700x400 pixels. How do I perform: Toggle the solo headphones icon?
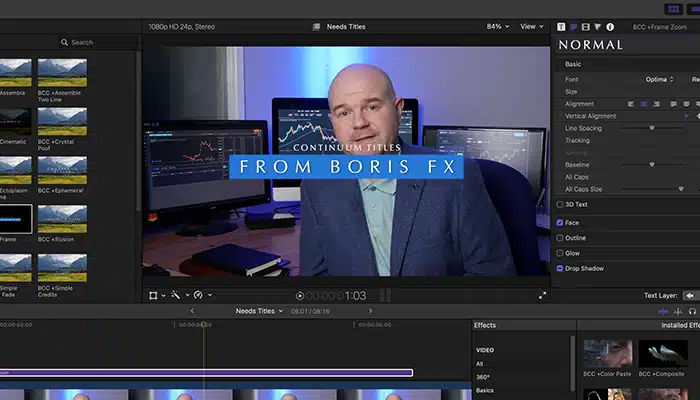[692, 312]
